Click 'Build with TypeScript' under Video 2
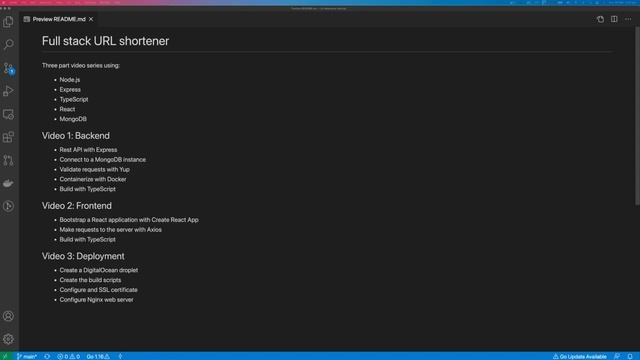 (x=87, y=239)
